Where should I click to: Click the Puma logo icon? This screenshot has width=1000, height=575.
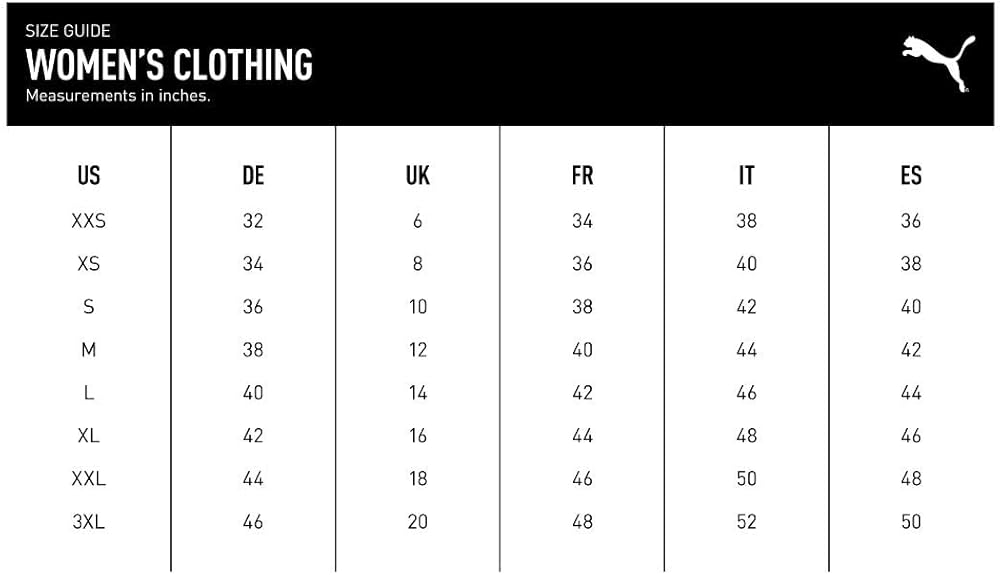[x=938, y=63]
